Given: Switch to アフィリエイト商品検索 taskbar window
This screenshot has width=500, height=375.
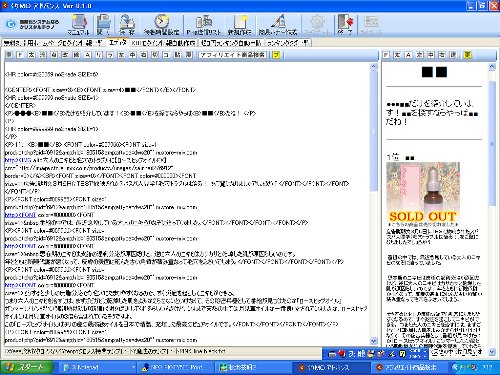Looking at the screenshot, I should [409, 367].
